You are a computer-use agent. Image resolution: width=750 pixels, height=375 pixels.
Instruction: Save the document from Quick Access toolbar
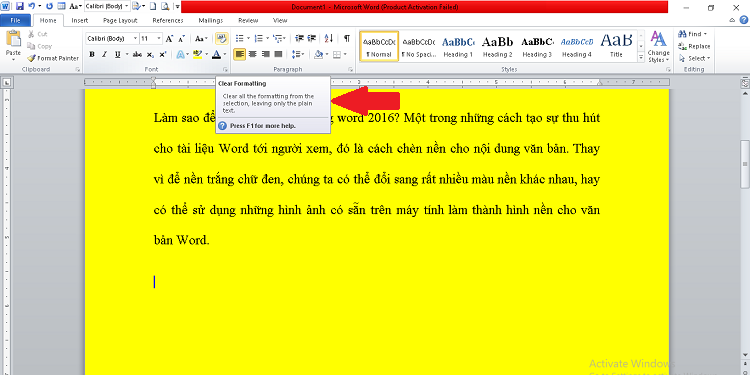[x=20, y=7]
